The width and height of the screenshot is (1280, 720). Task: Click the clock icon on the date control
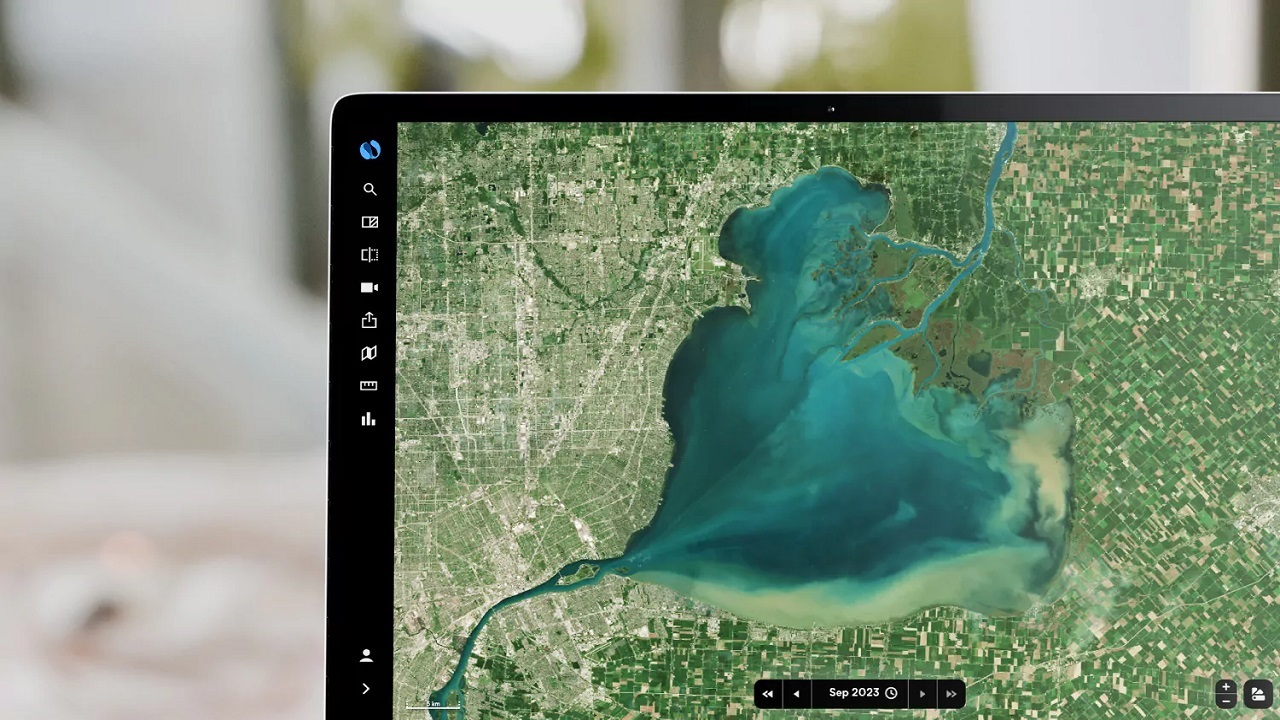[x=891, y=692]
